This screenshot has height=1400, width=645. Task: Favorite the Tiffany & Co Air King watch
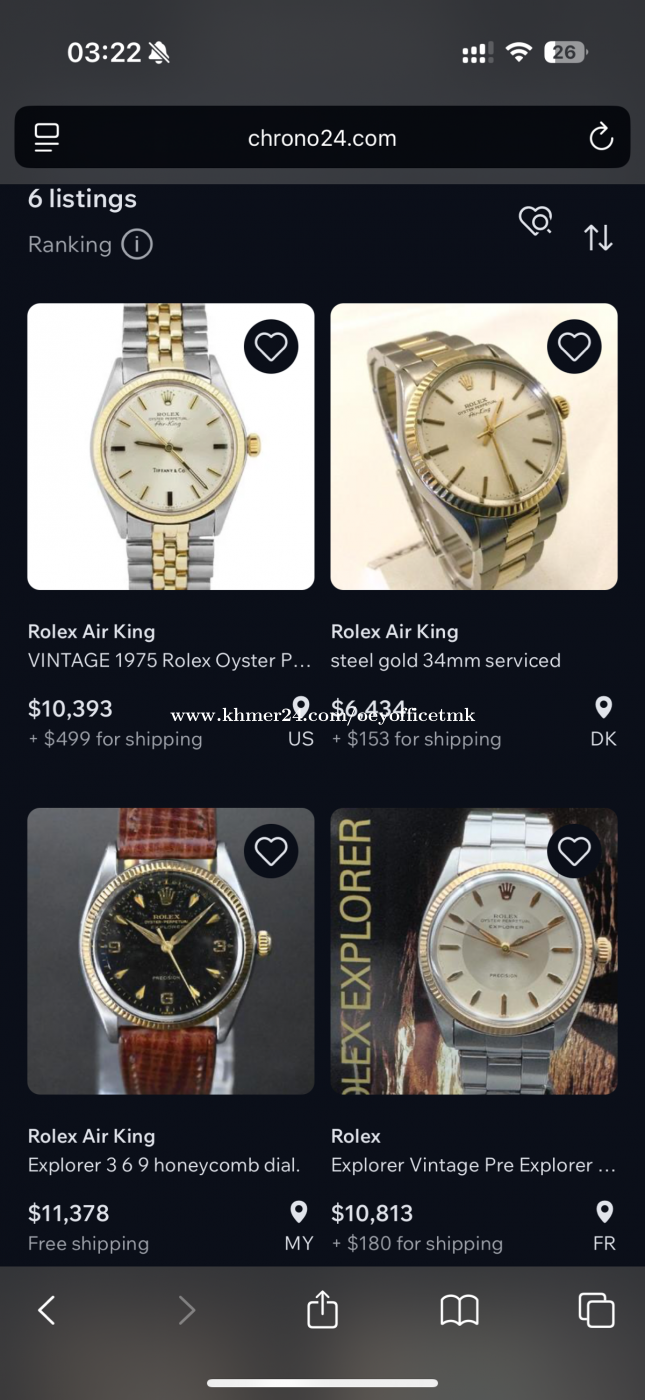tap(271, 347)
